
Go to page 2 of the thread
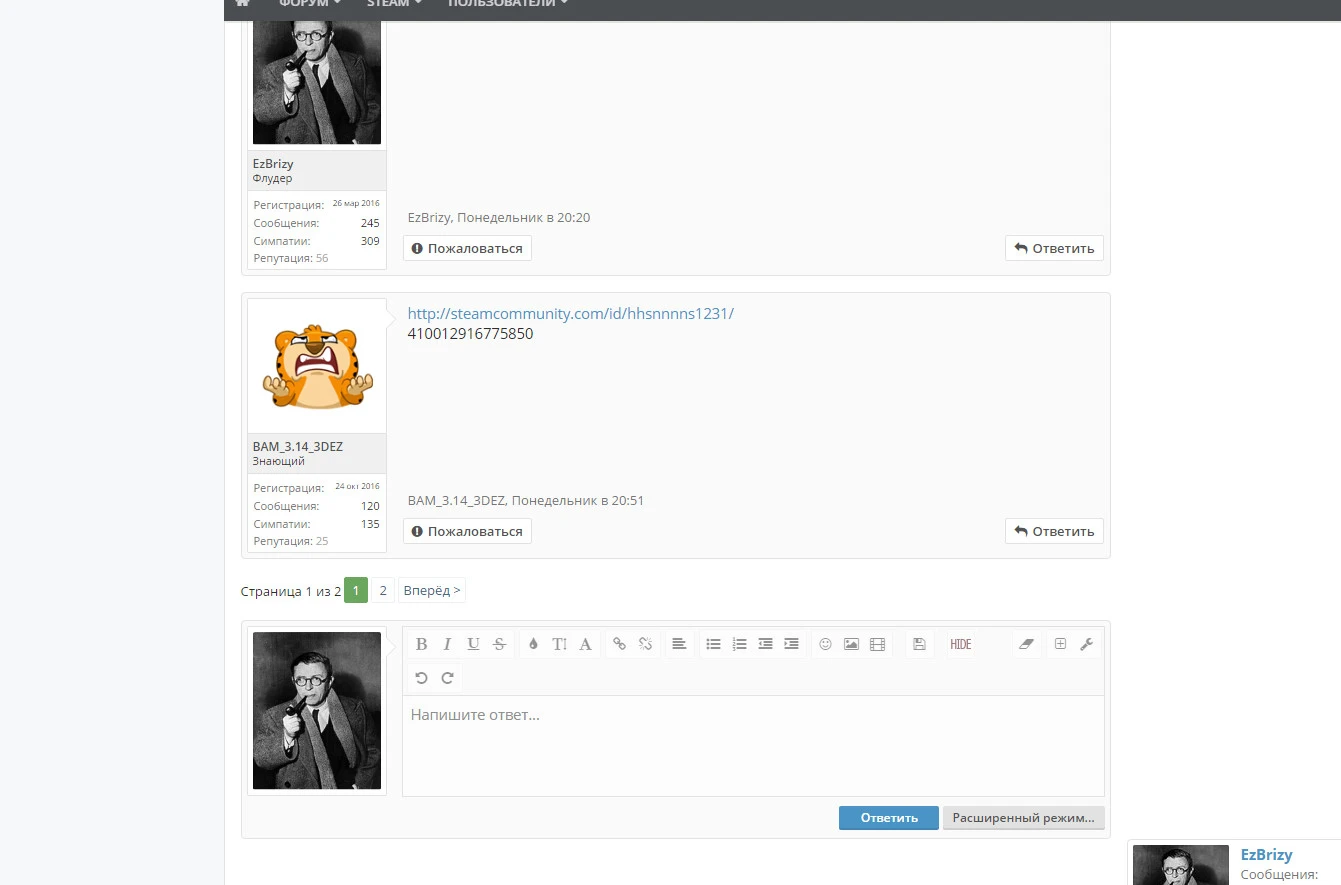[x=383, y=590]
